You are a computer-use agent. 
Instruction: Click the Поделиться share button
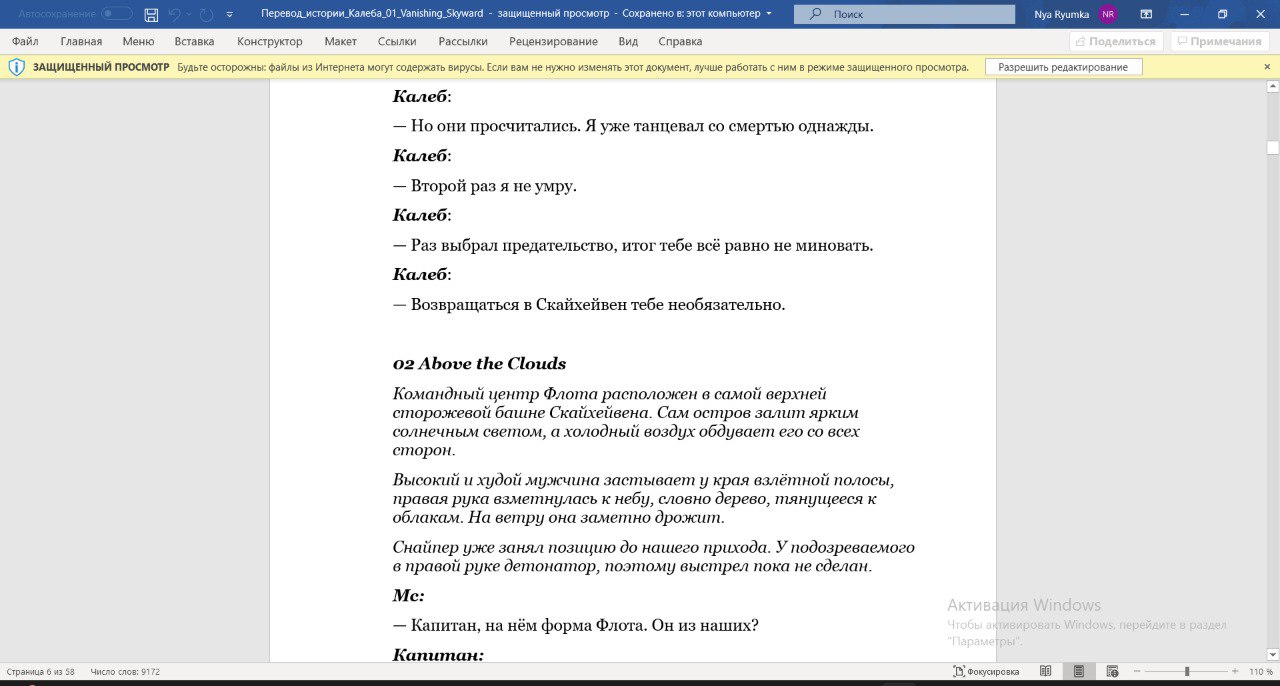pos(1115,41)
